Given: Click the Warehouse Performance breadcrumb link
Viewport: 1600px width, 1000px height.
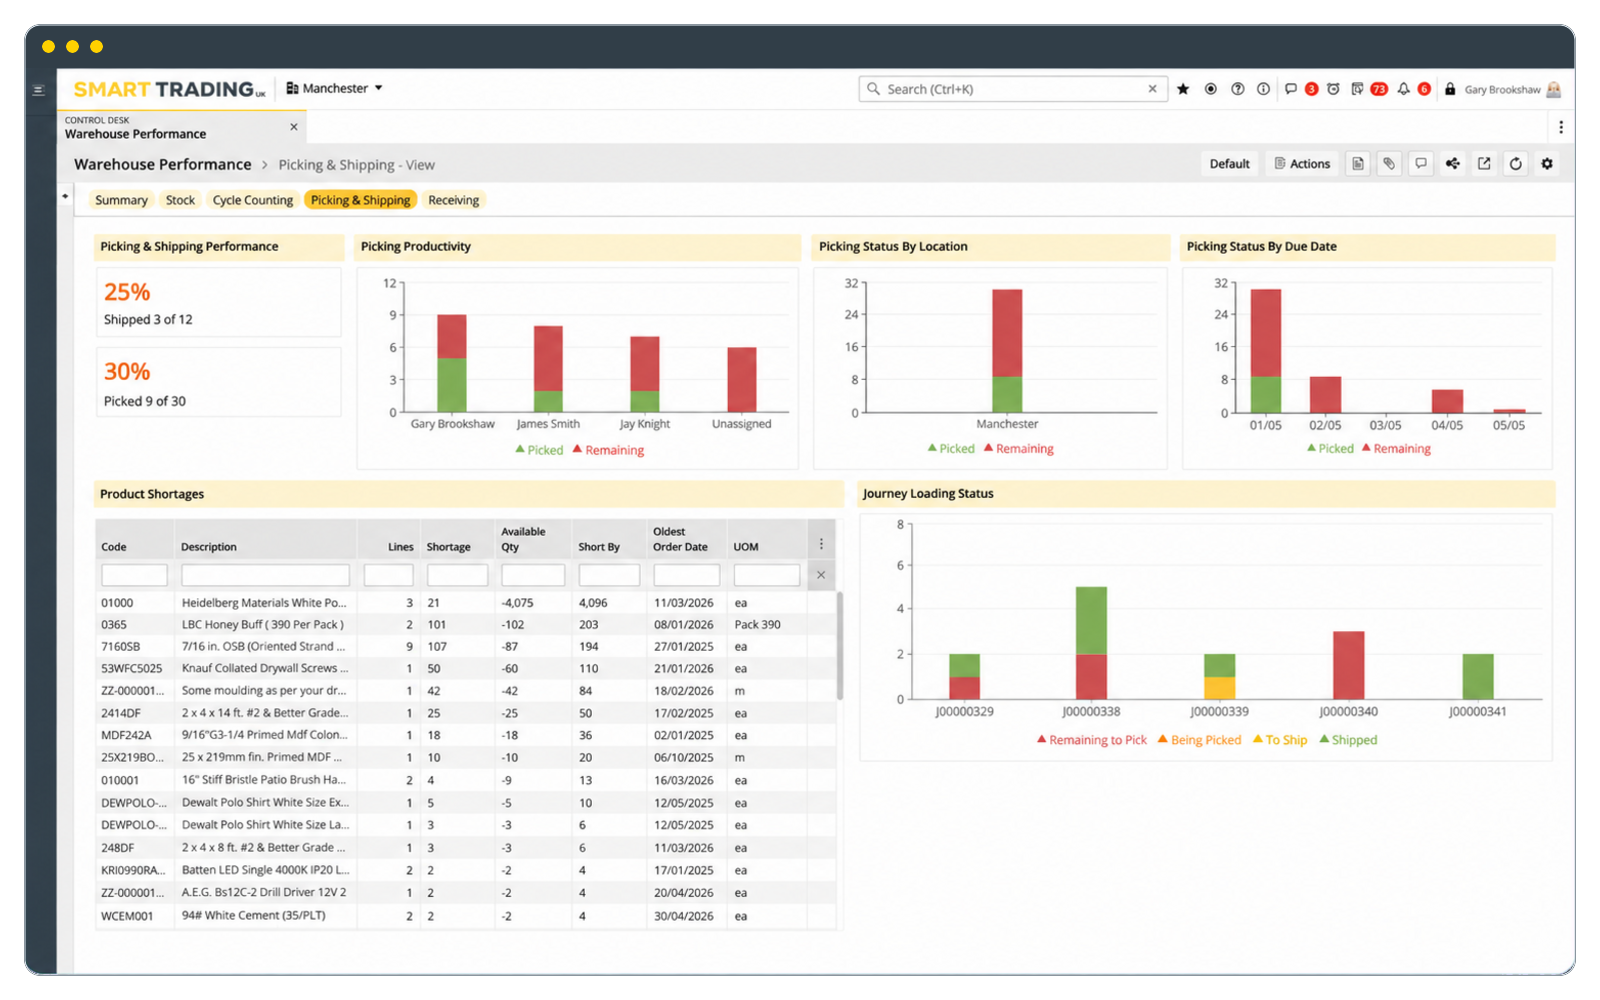Looking at the screenshot, I should coord(162,164).
